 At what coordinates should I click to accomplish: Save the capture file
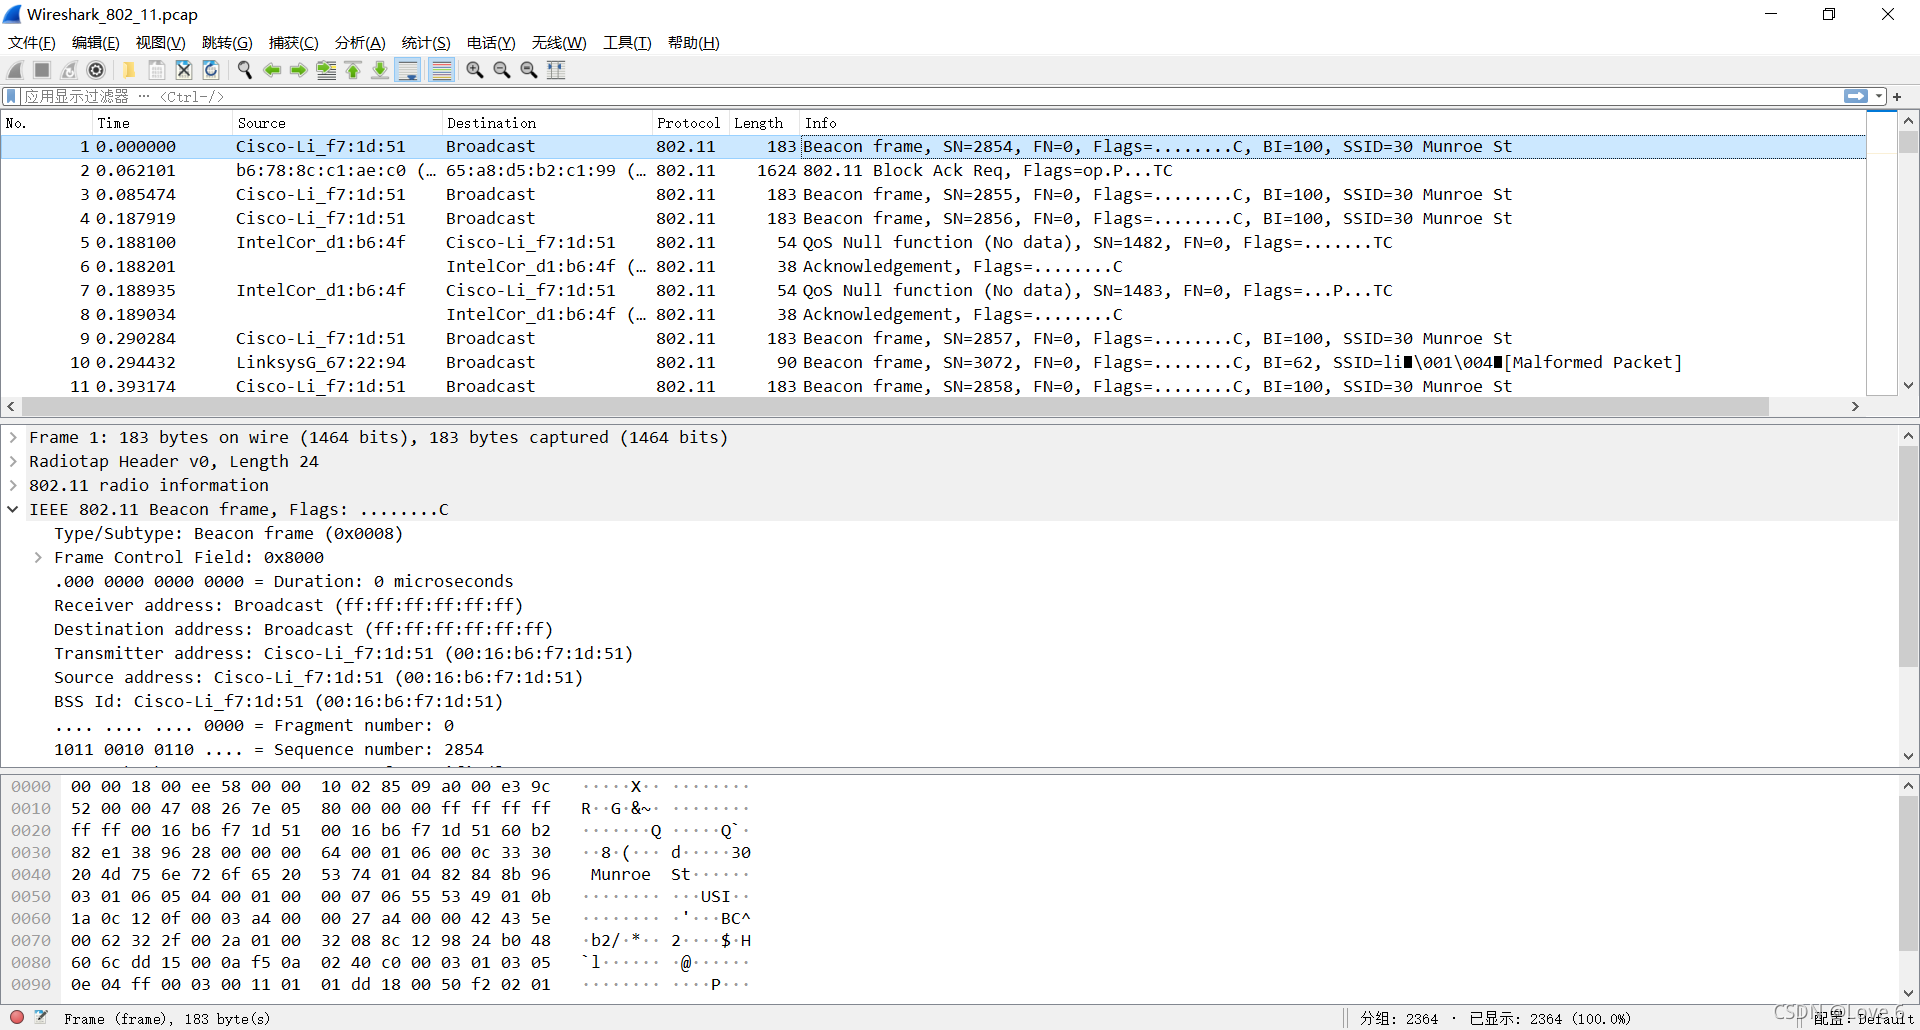157,70
